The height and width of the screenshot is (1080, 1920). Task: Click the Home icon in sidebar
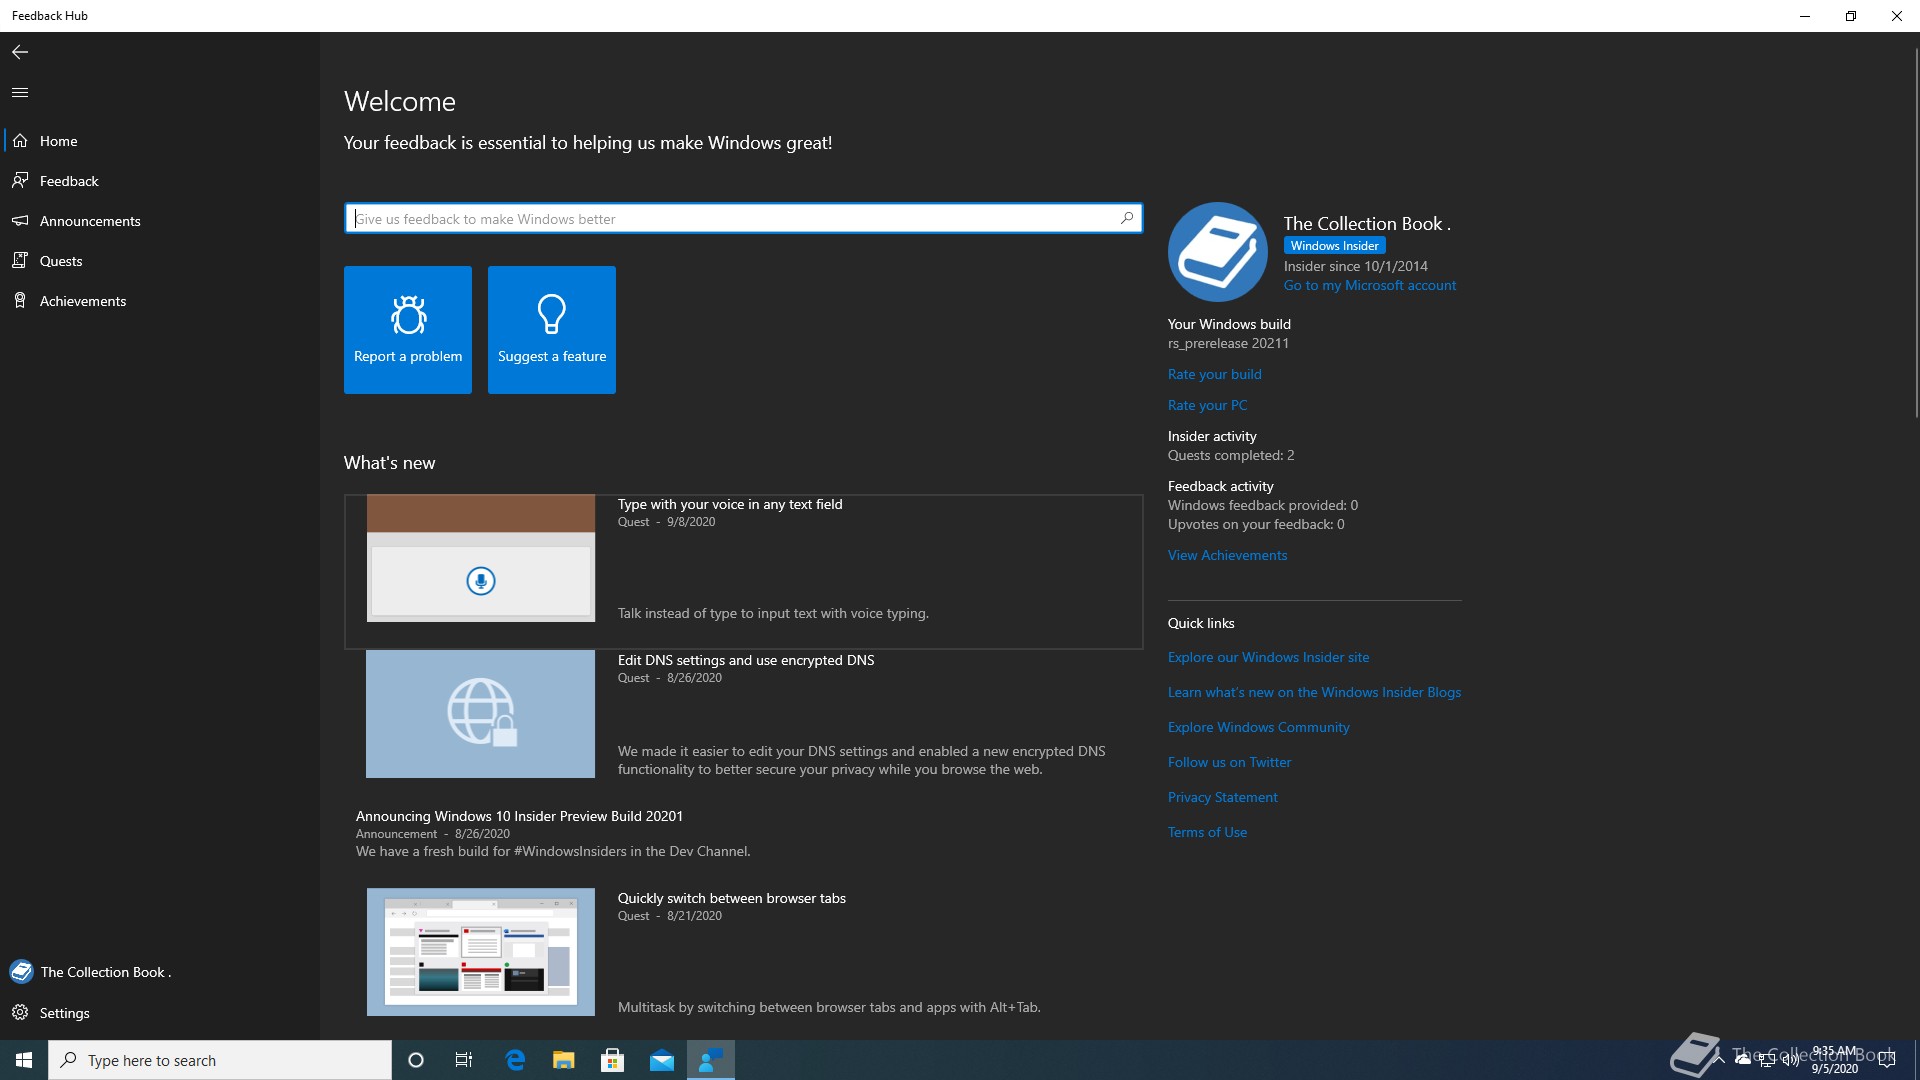(20, 141)
